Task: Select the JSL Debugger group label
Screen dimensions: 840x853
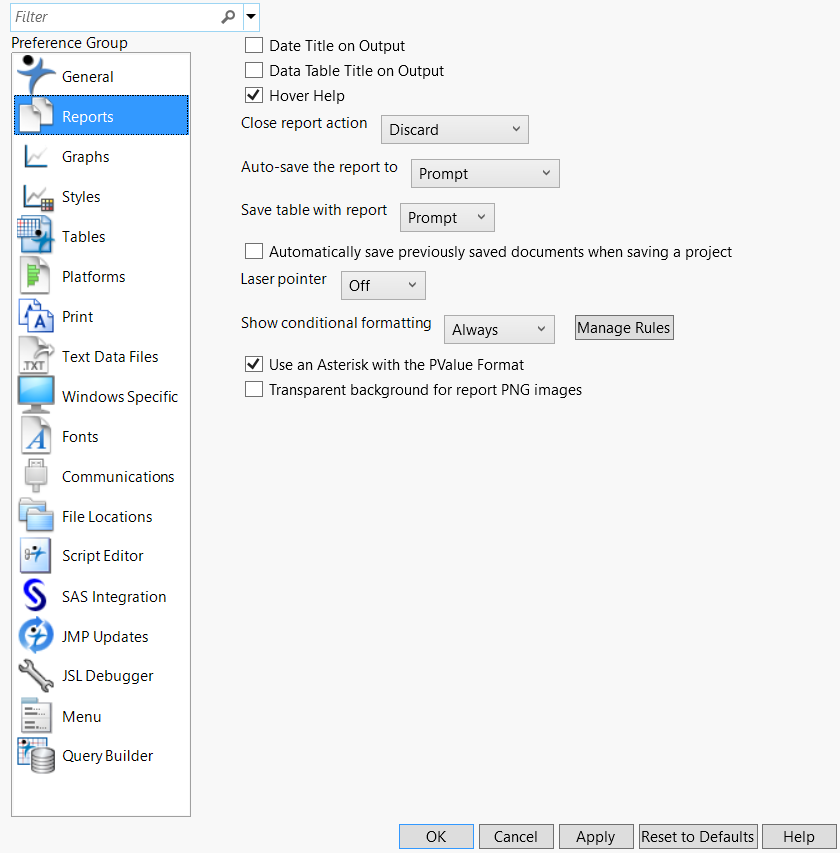Action: tap(107, 676)
